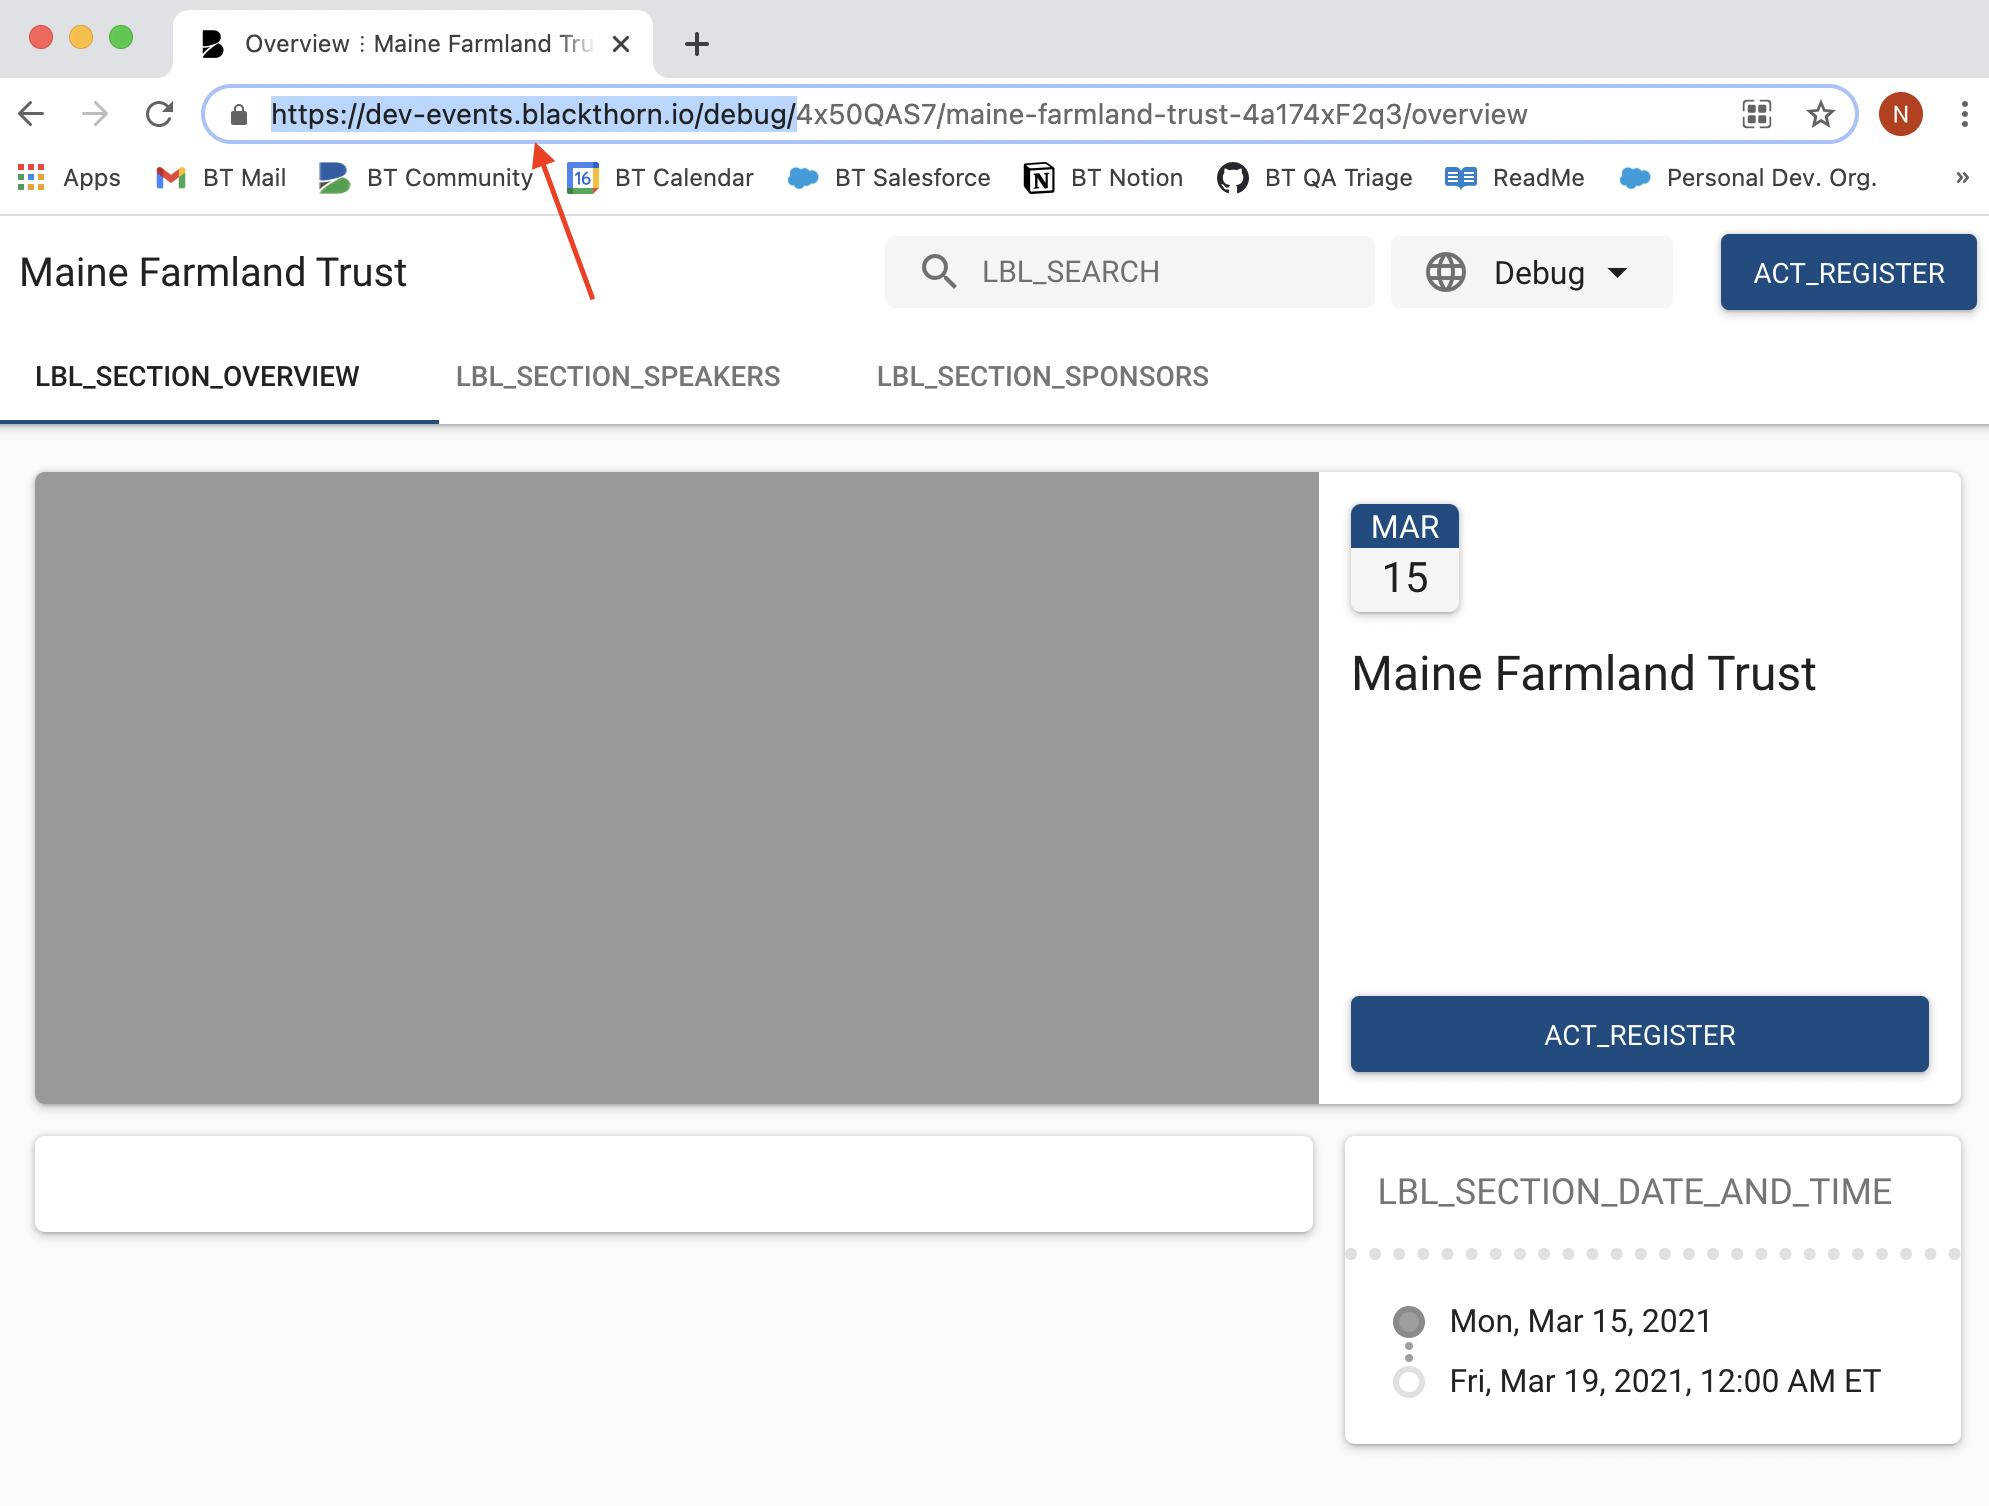Click the 'Mon, Mar 15, 2021' start date
Image resolution: width=1989 pixels, height=1506 pixels.
pos(1581,1321)
